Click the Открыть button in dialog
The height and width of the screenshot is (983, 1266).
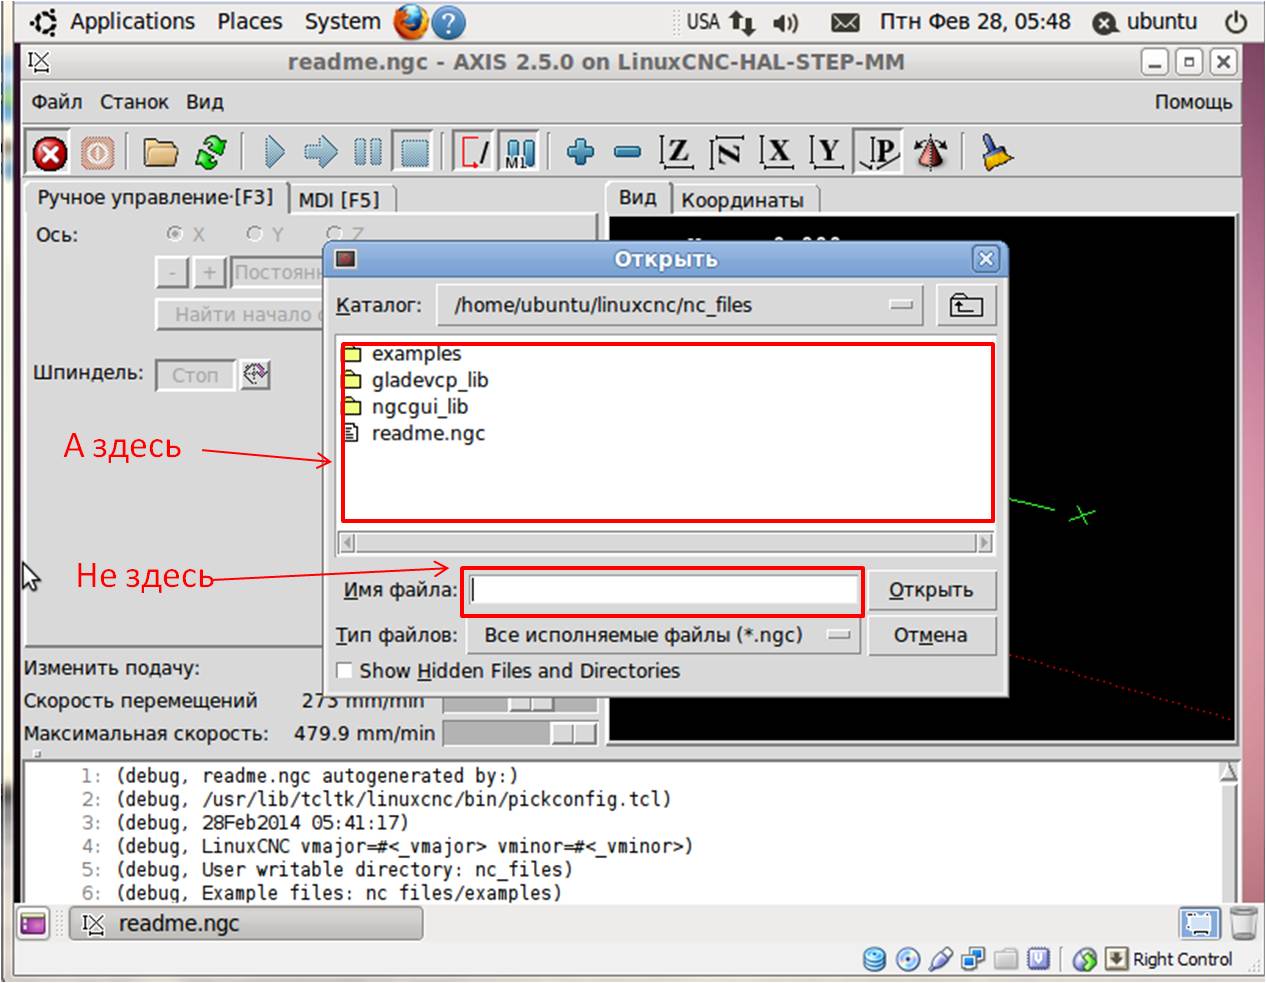[x=931, y=590]
